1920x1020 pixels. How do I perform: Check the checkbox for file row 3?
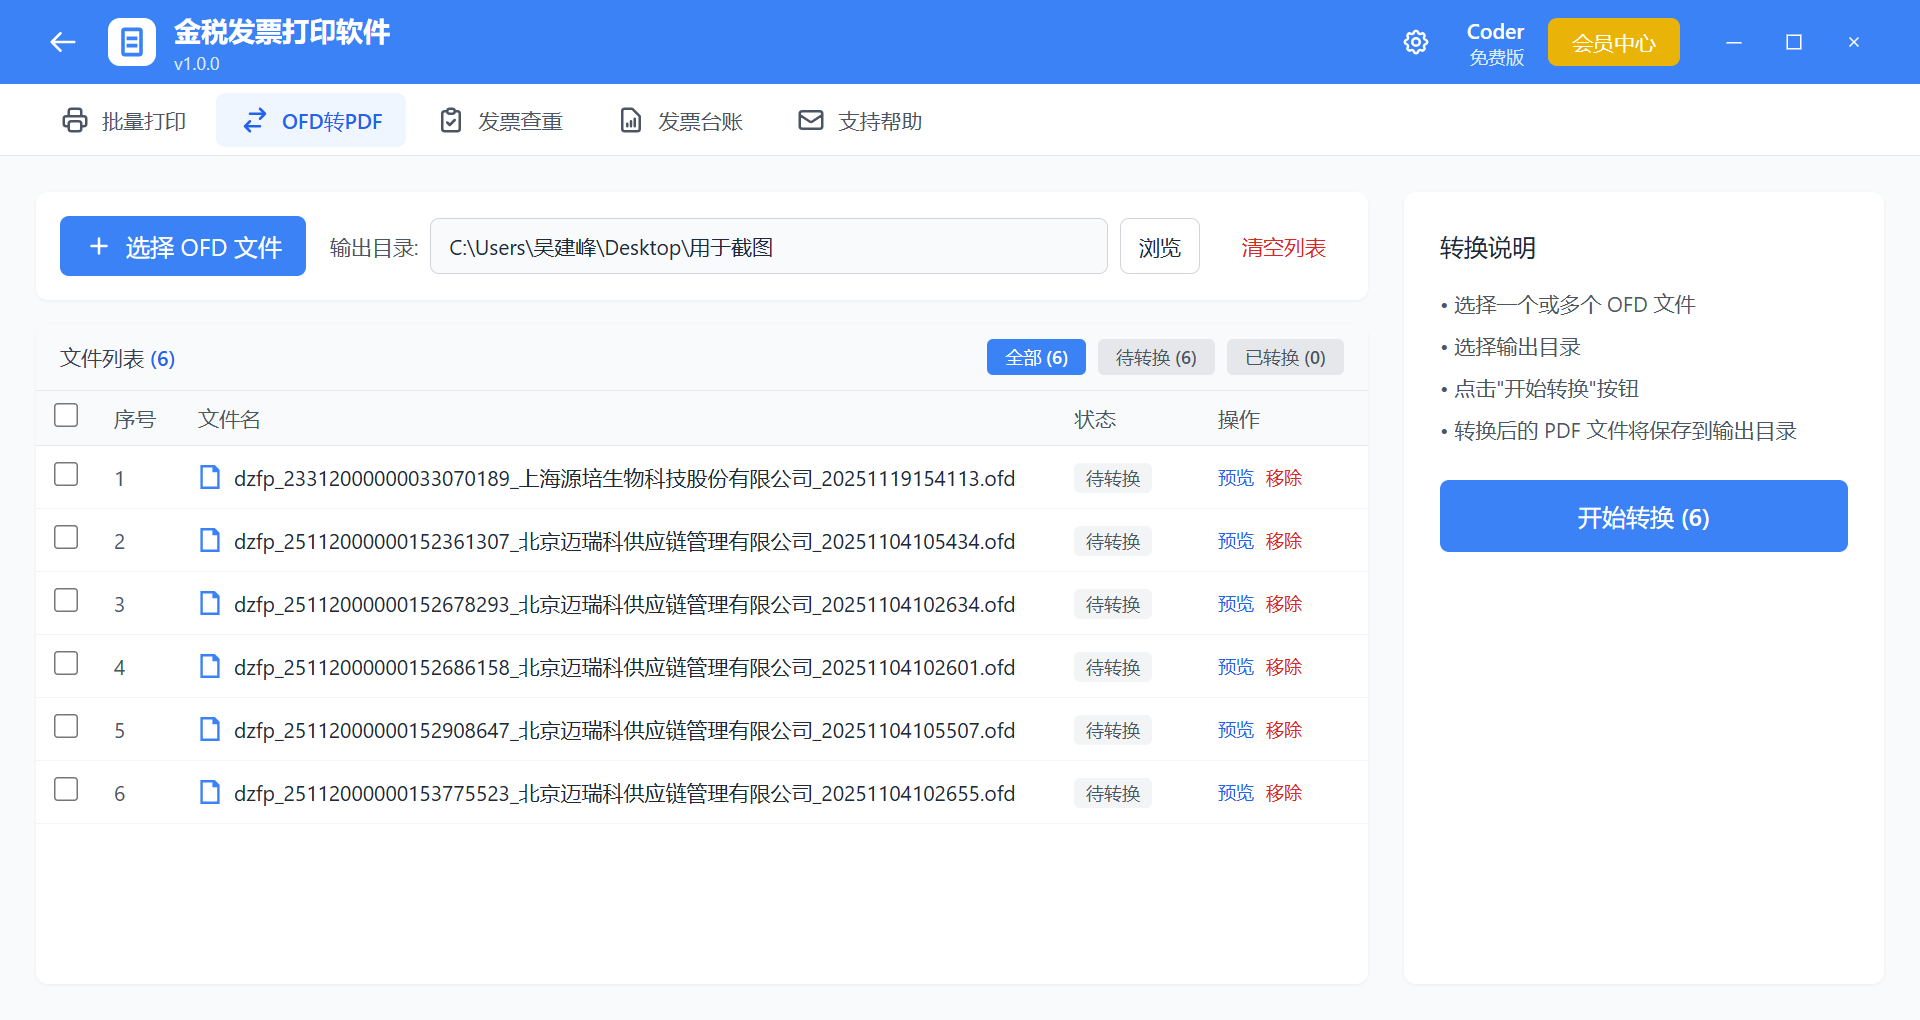pos(66,600)
